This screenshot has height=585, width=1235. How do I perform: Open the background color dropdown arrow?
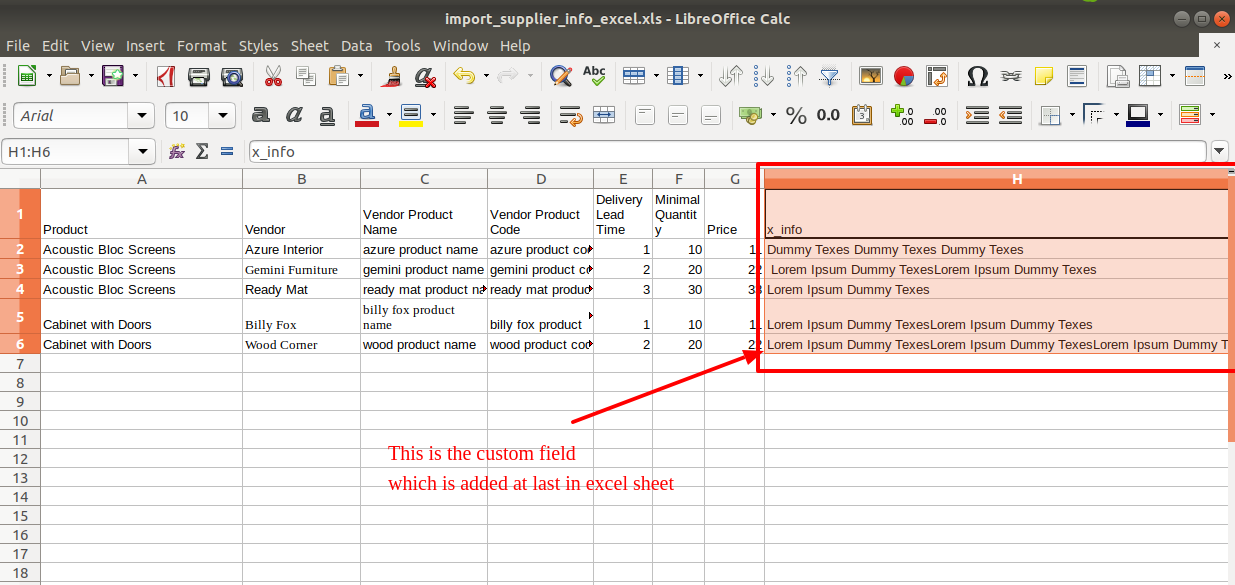pyautogui.click(x=432, y=115)
